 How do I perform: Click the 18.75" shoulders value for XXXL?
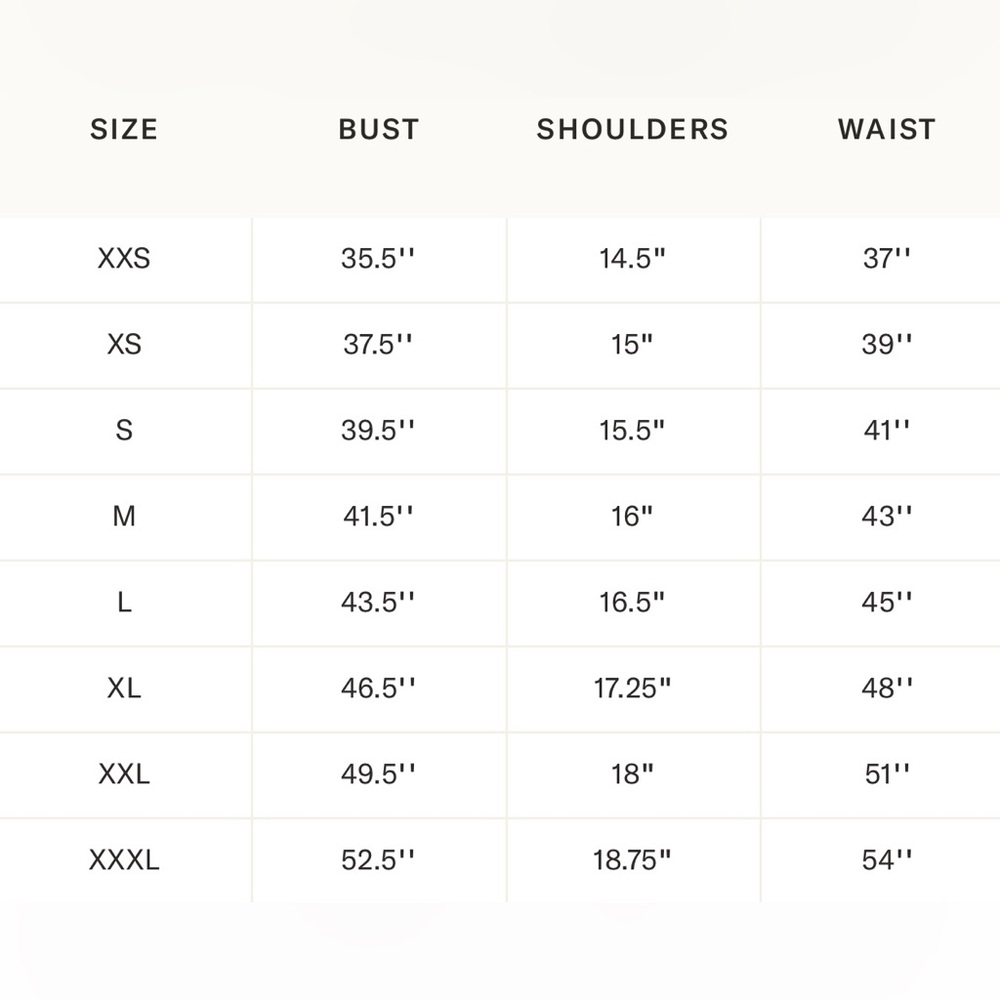[632, 860]
